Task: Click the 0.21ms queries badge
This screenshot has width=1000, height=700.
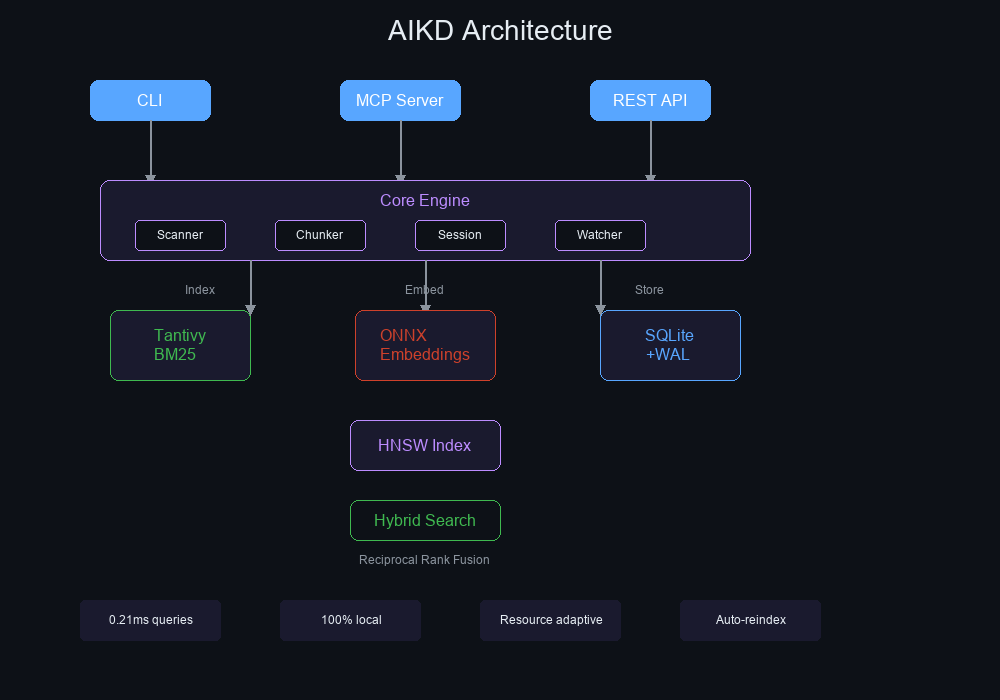Action: click(x=151, y=620)
